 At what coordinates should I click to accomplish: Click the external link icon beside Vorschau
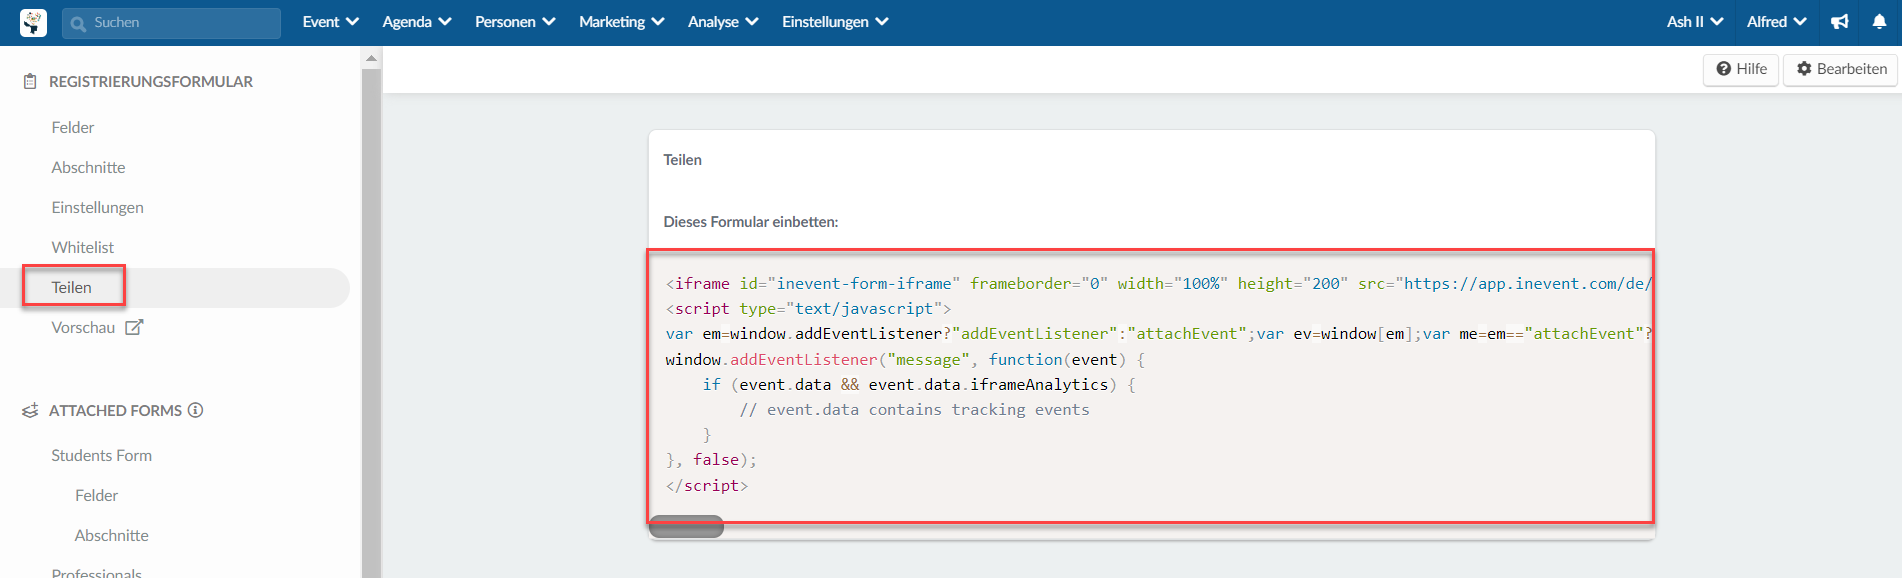pyautogui.click(x=134, y=327)
